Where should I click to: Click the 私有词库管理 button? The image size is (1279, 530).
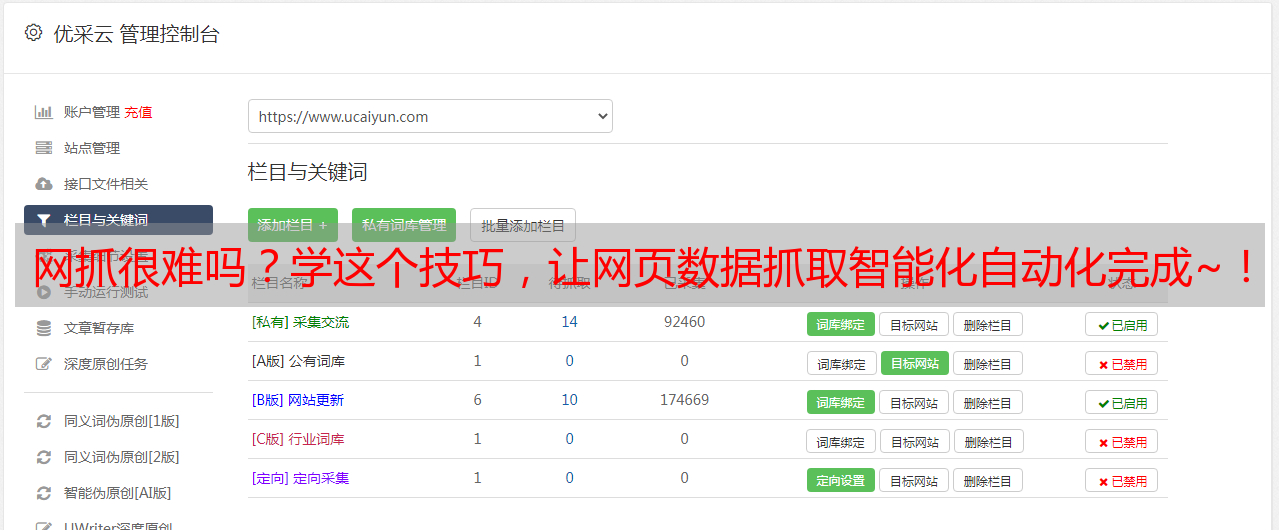(x=404, y=225)
